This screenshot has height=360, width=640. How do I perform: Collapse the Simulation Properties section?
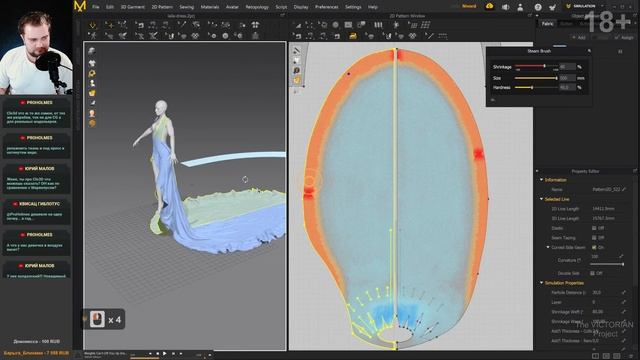click(x=542, y=283)
